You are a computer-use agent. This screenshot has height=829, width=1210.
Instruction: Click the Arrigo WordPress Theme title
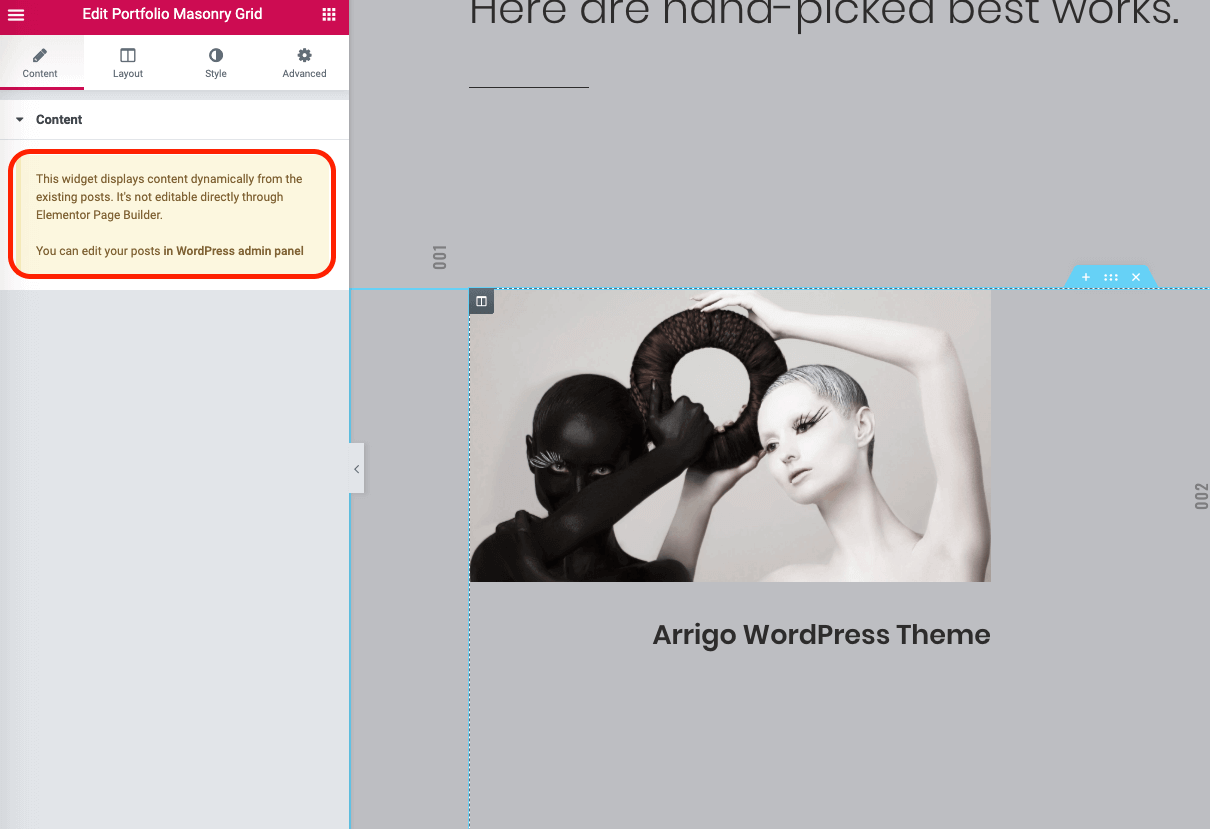coord(821,635)
